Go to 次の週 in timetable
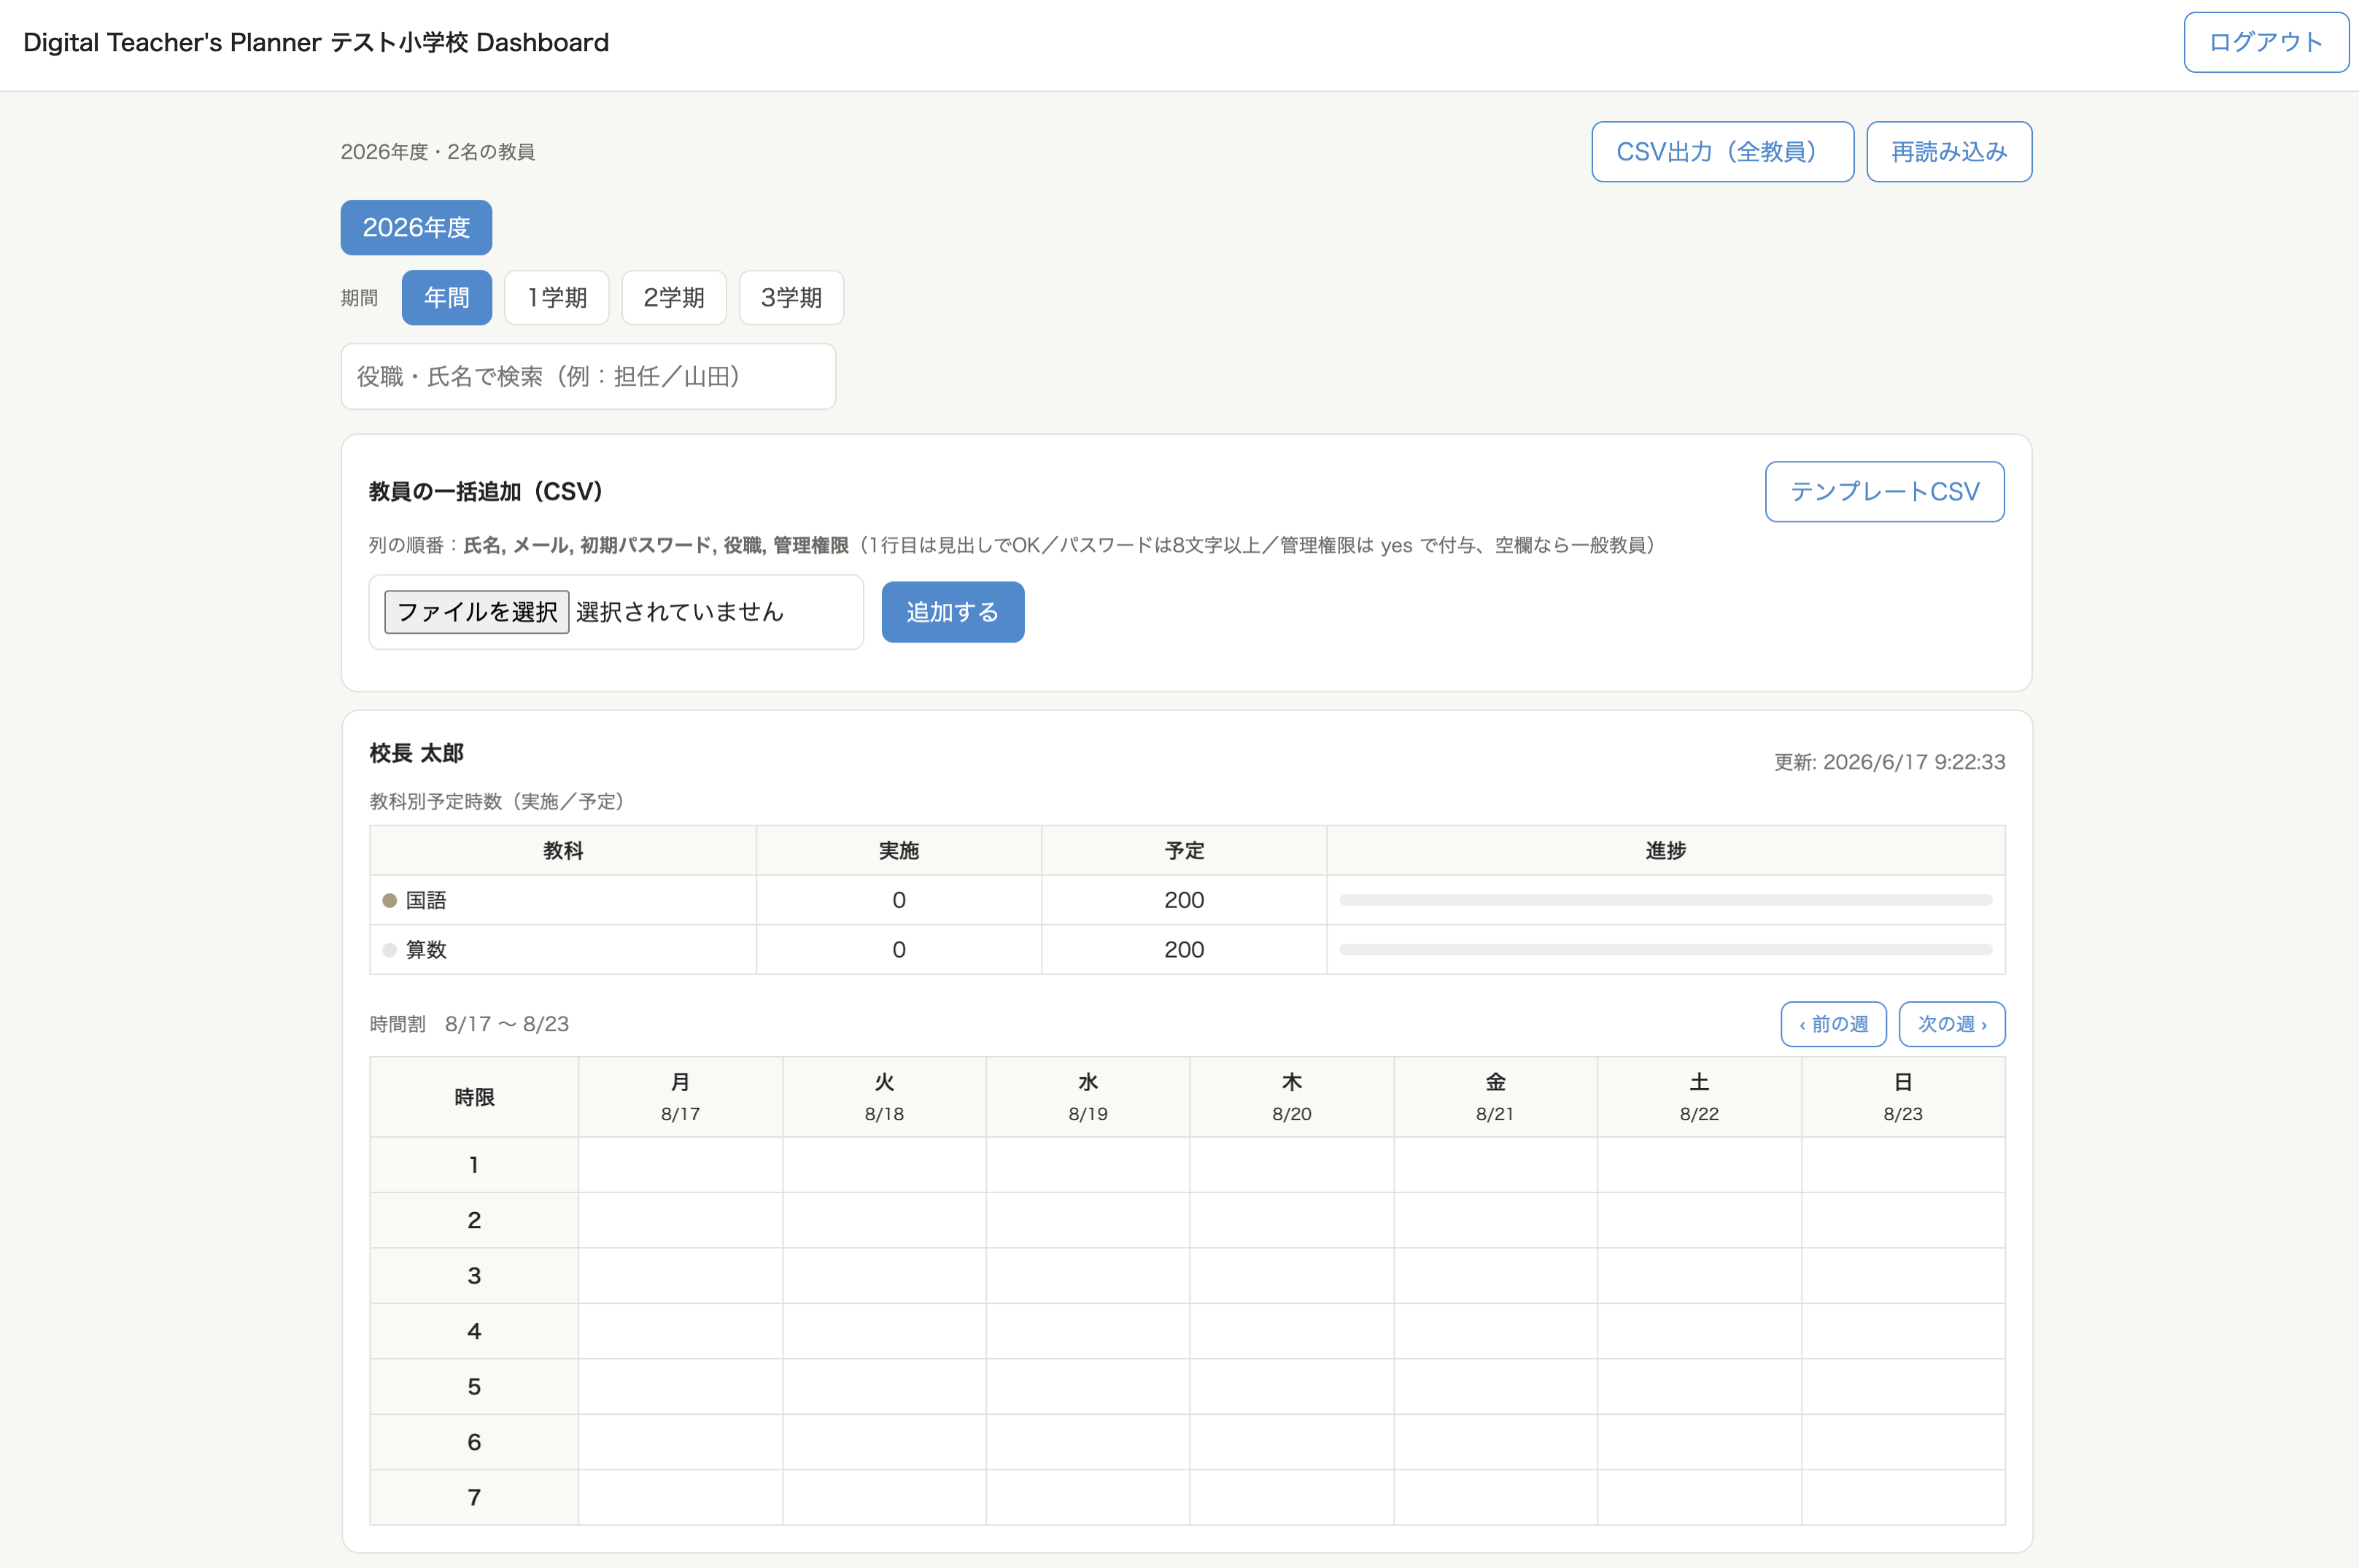The image size is (2359, 1568). pos(1952,1024)
